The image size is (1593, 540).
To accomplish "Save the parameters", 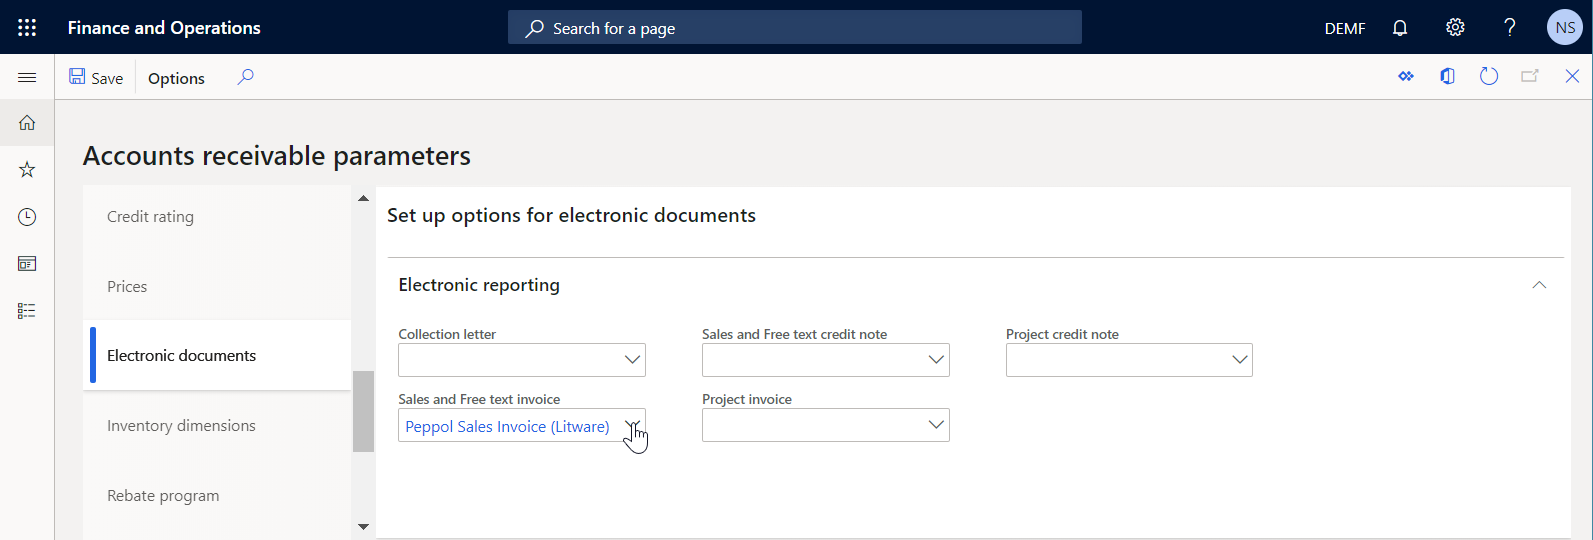I will click(96, 77).
